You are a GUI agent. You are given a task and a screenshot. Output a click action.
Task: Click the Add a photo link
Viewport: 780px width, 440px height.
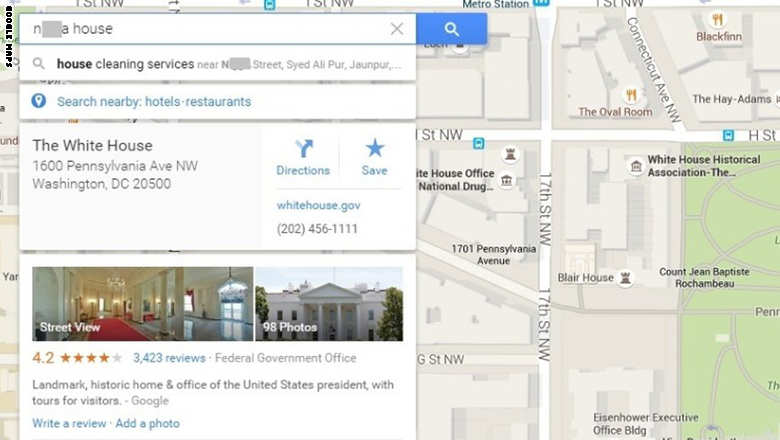tap(148, 424)
